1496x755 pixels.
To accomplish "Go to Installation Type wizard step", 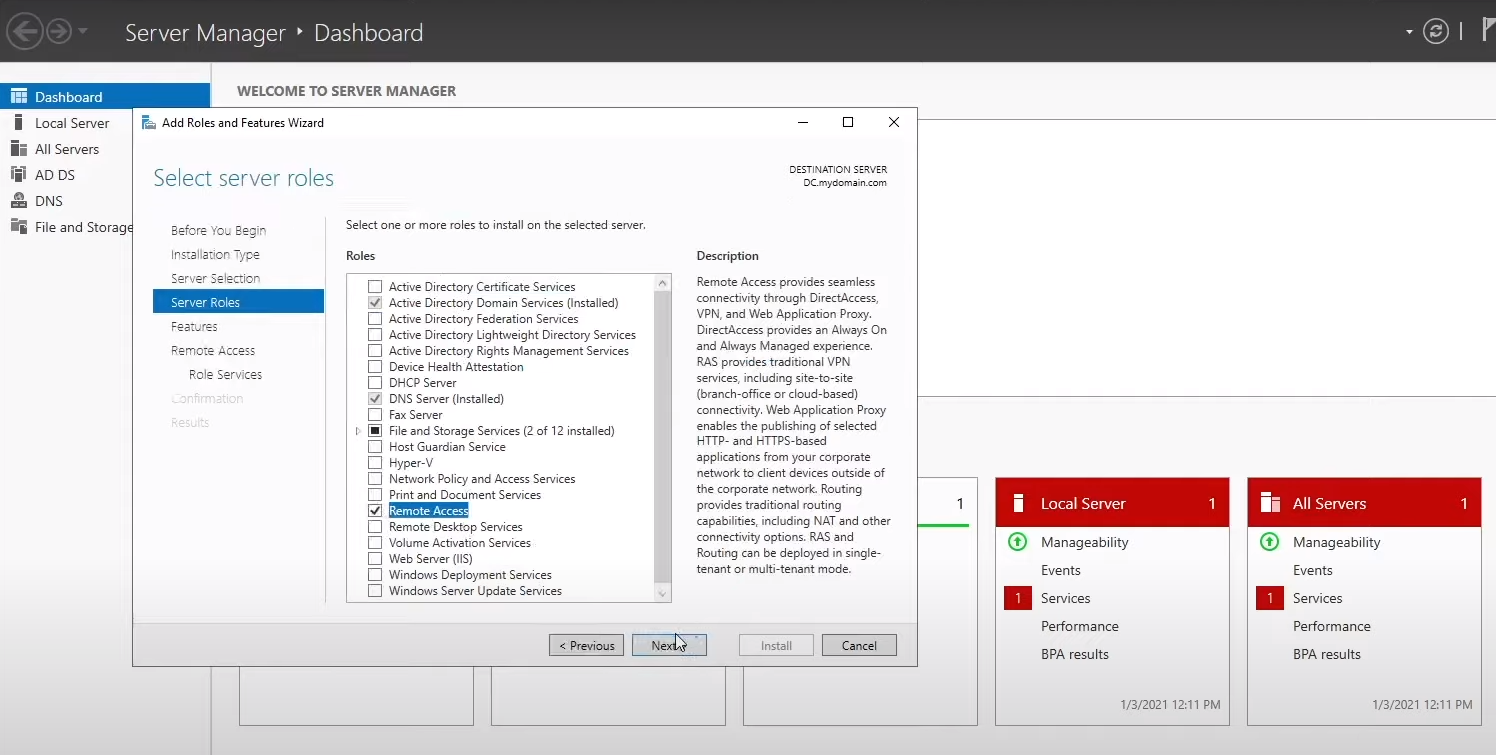I will (215, 255).
